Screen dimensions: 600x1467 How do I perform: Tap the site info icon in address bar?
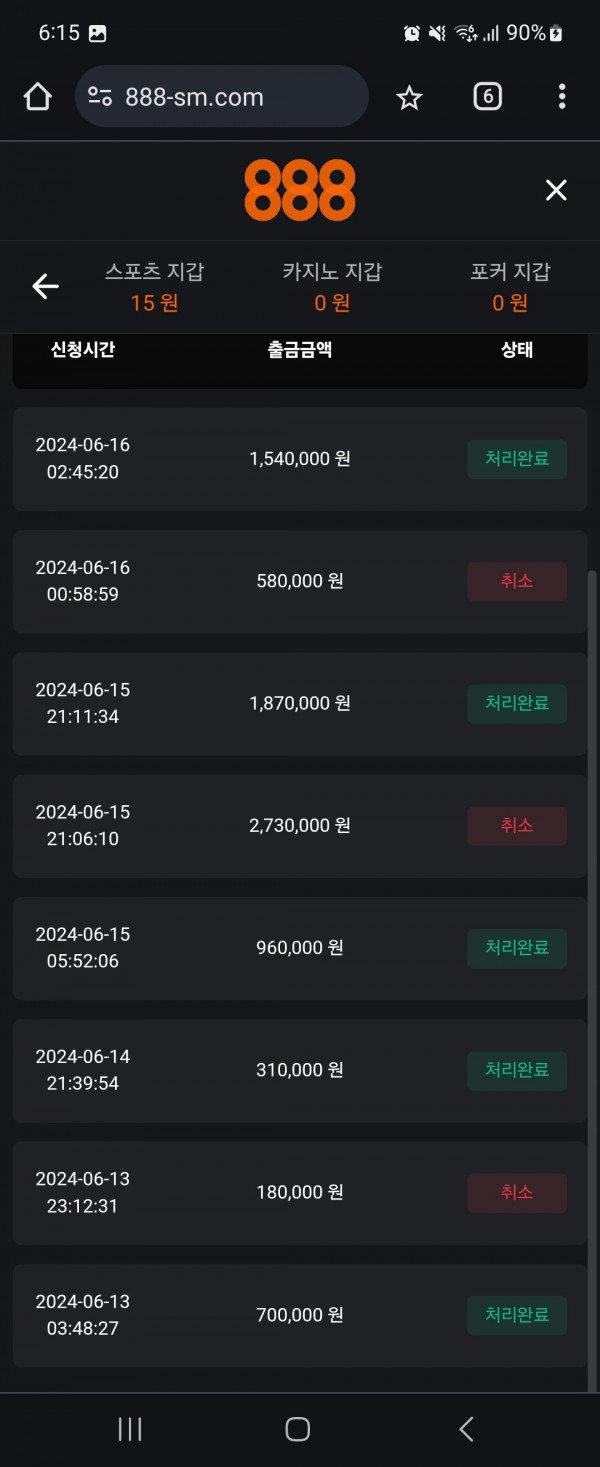tap(100, 97)
